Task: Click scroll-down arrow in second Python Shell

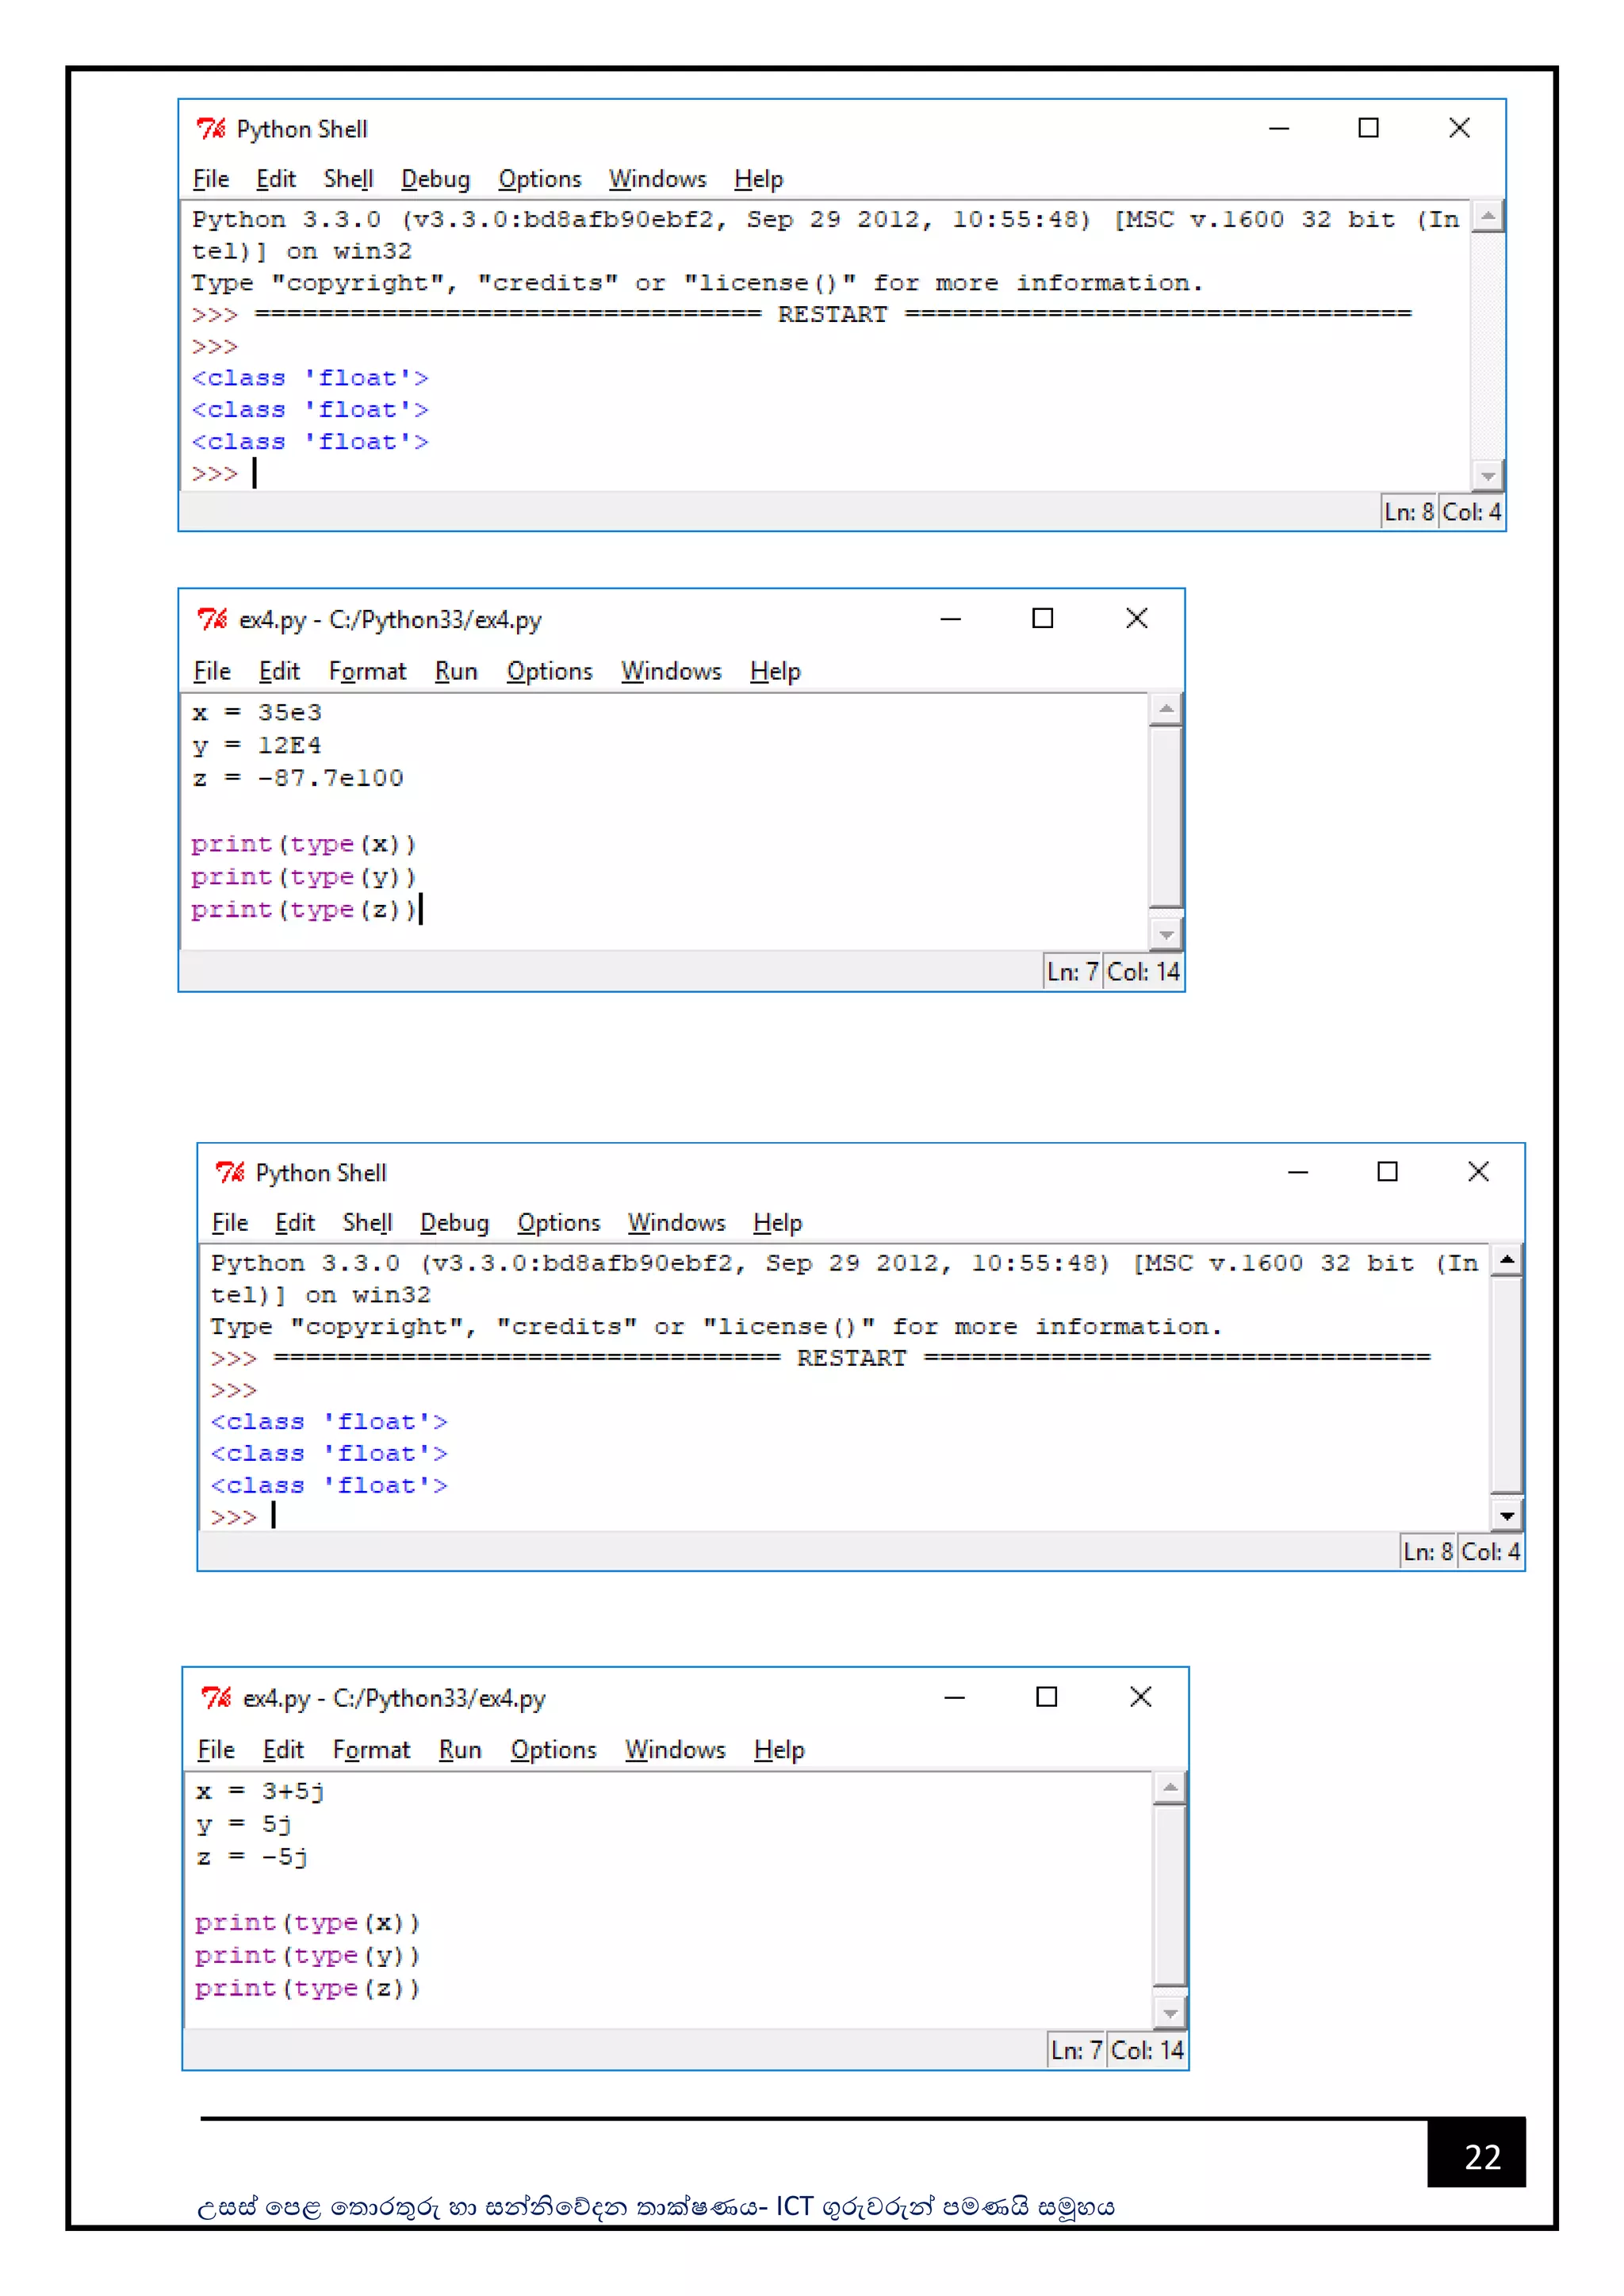Action: point(1507,1516)
